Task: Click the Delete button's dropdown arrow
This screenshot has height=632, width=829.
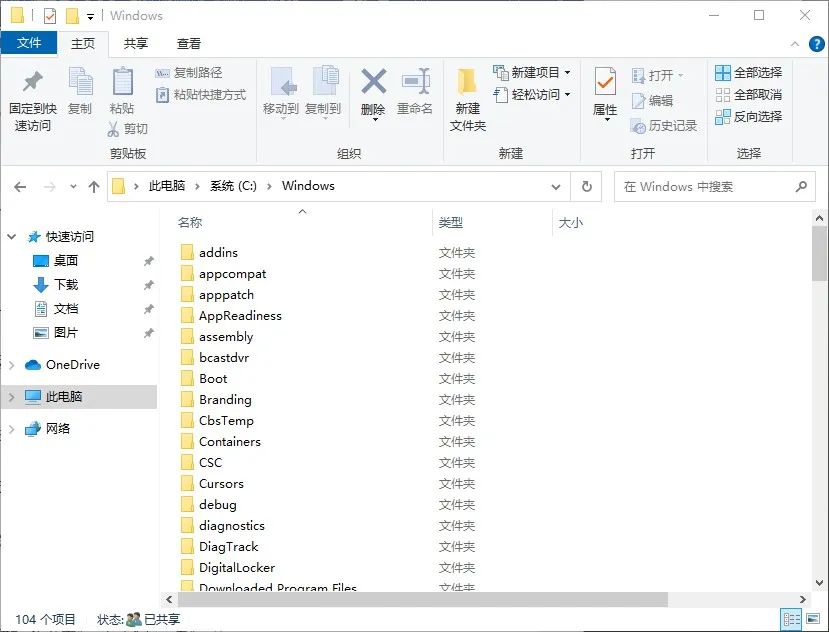Action: click(x=375, y=120)
